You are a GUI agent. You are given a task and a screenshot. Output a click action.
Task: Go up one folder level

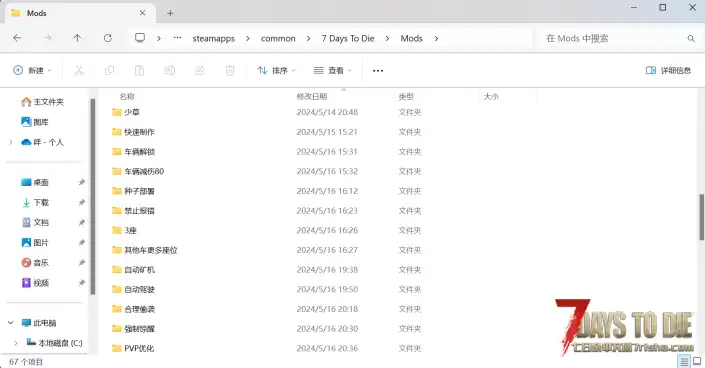coord(77,38)
